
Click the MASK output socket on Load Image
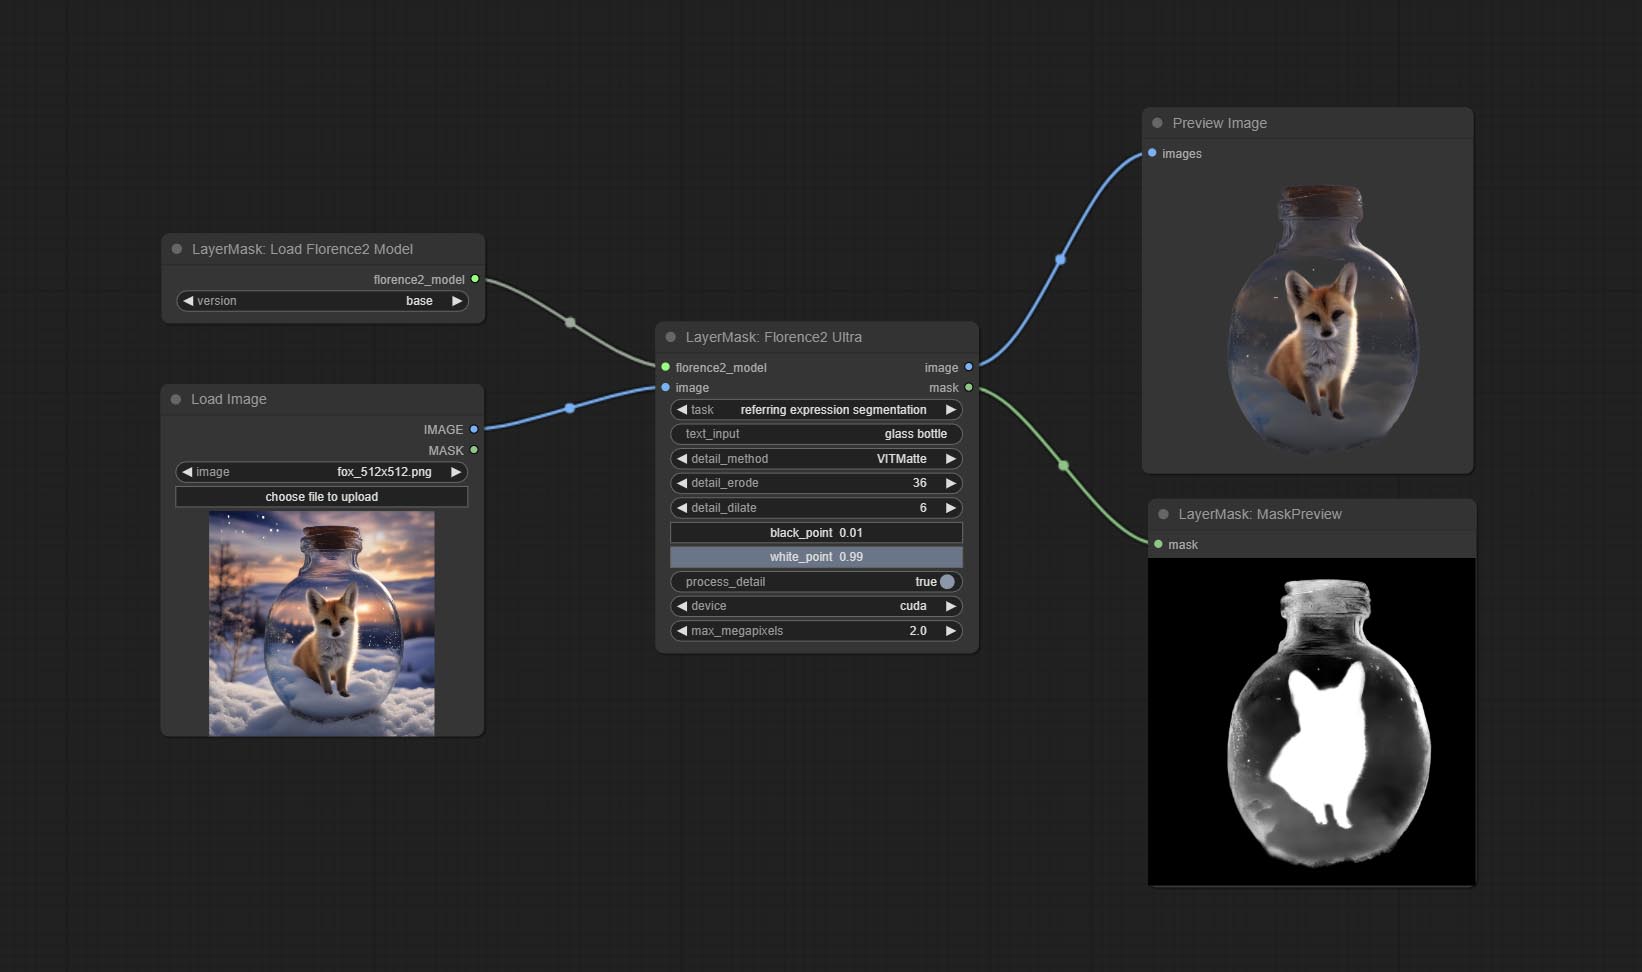(x=474, y=450)
